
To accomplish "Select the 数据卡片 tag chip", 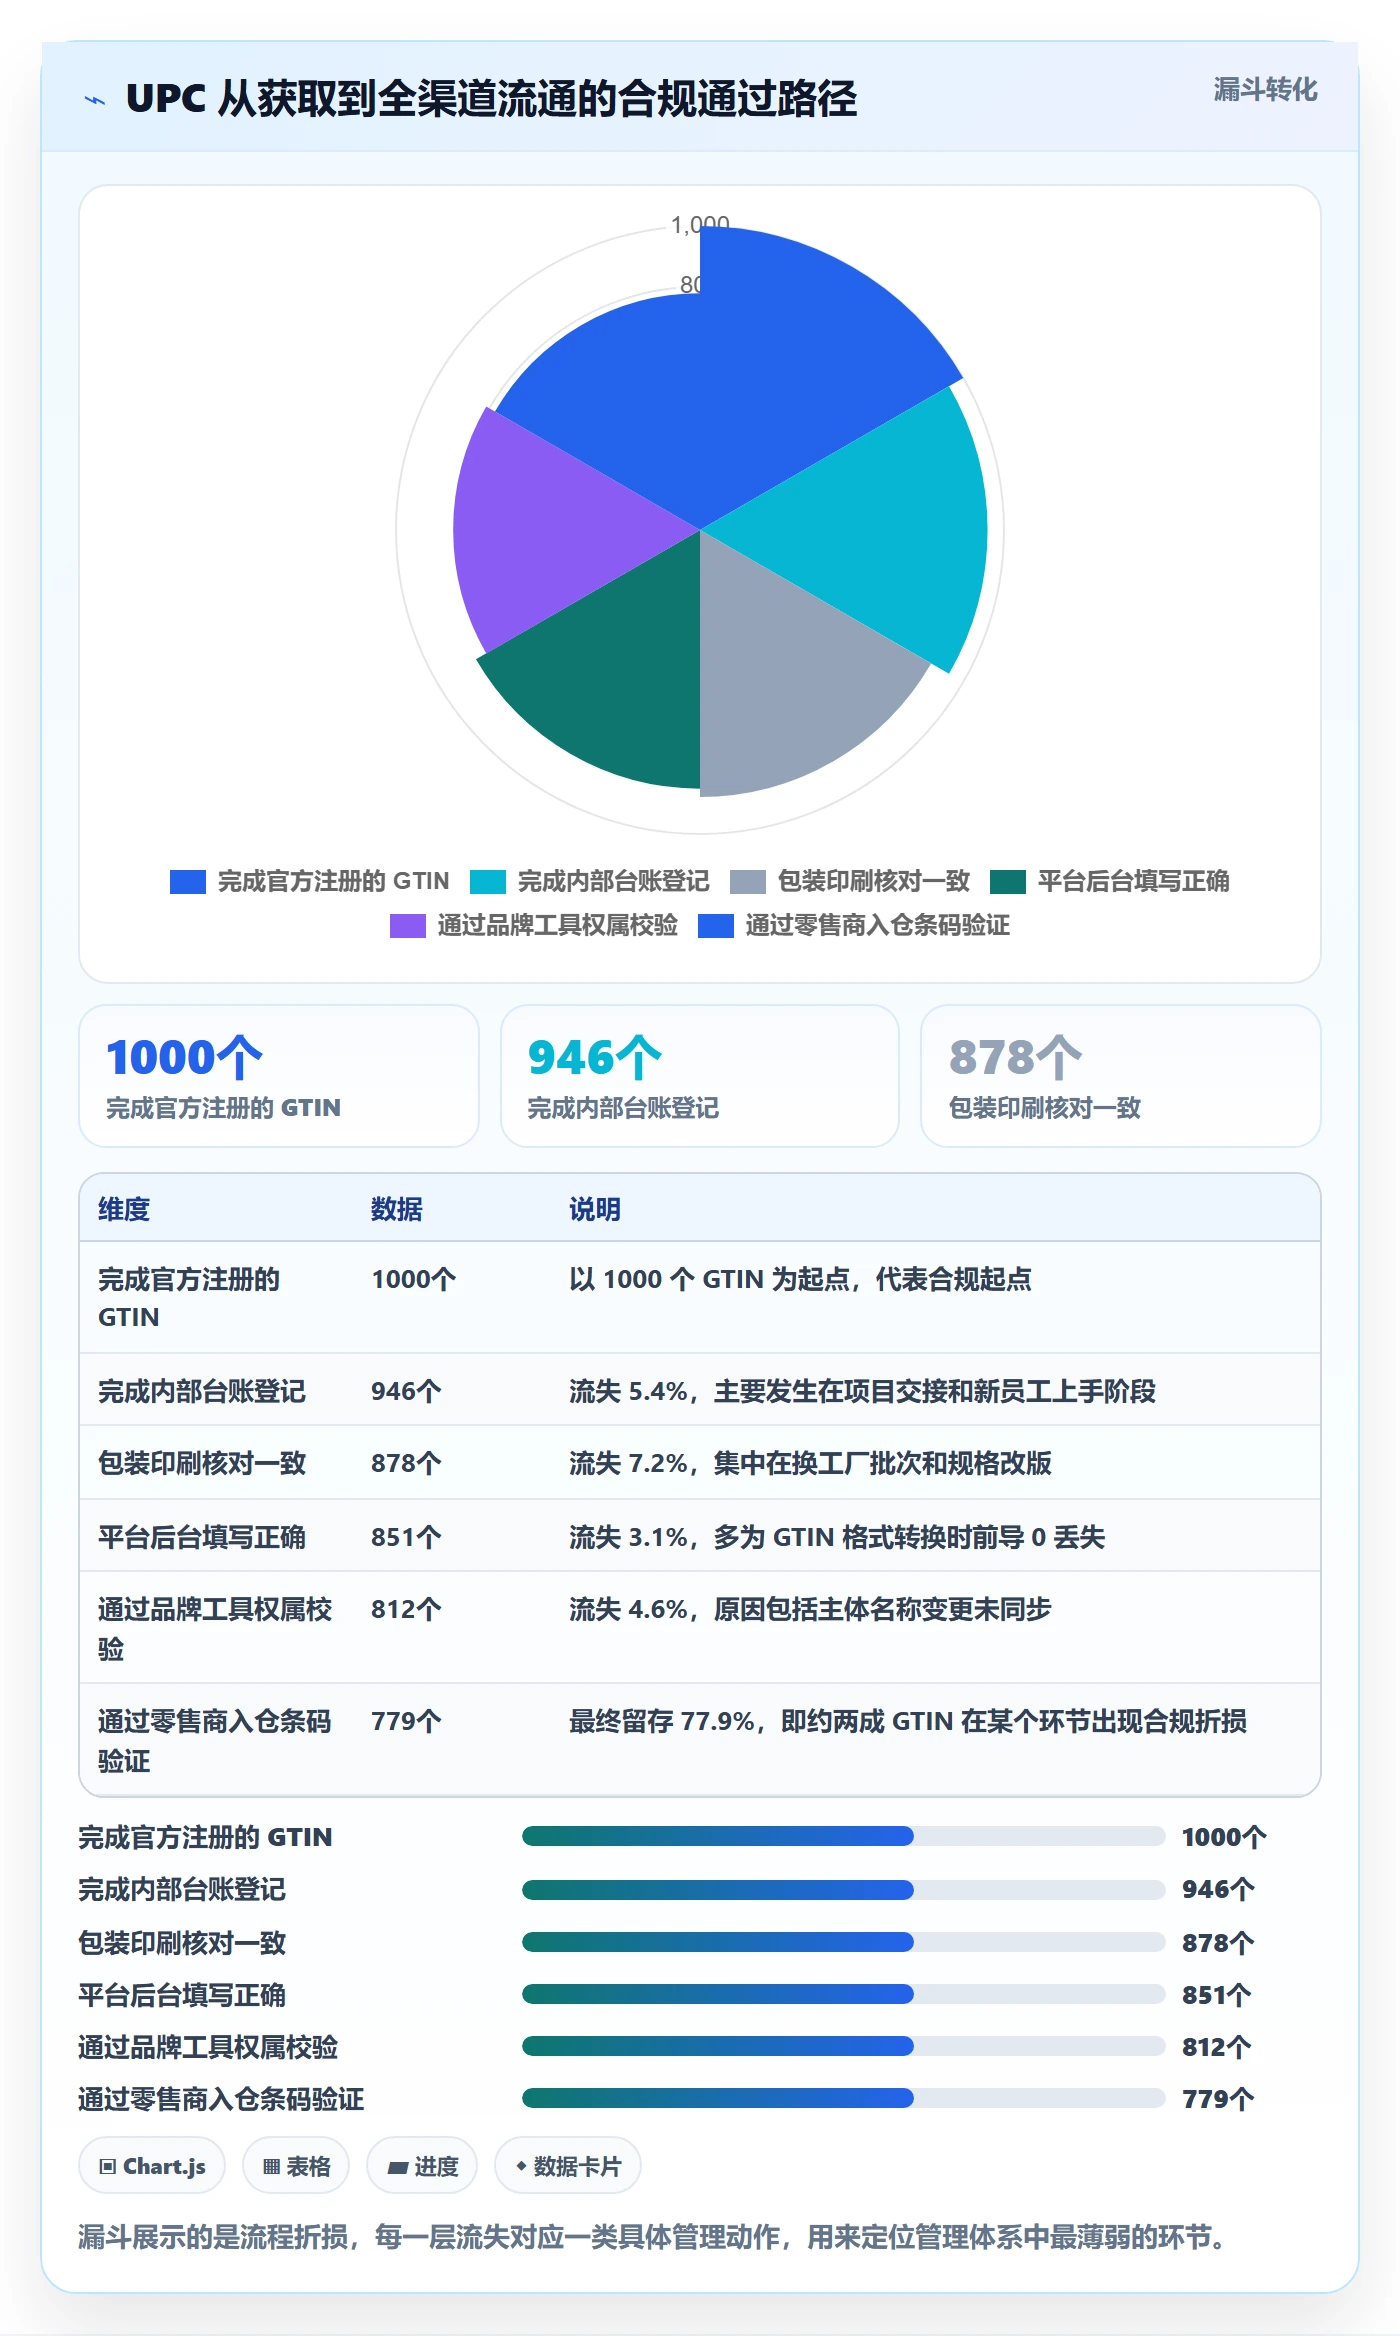I will pyautogui.click(x=568, y=2166).
